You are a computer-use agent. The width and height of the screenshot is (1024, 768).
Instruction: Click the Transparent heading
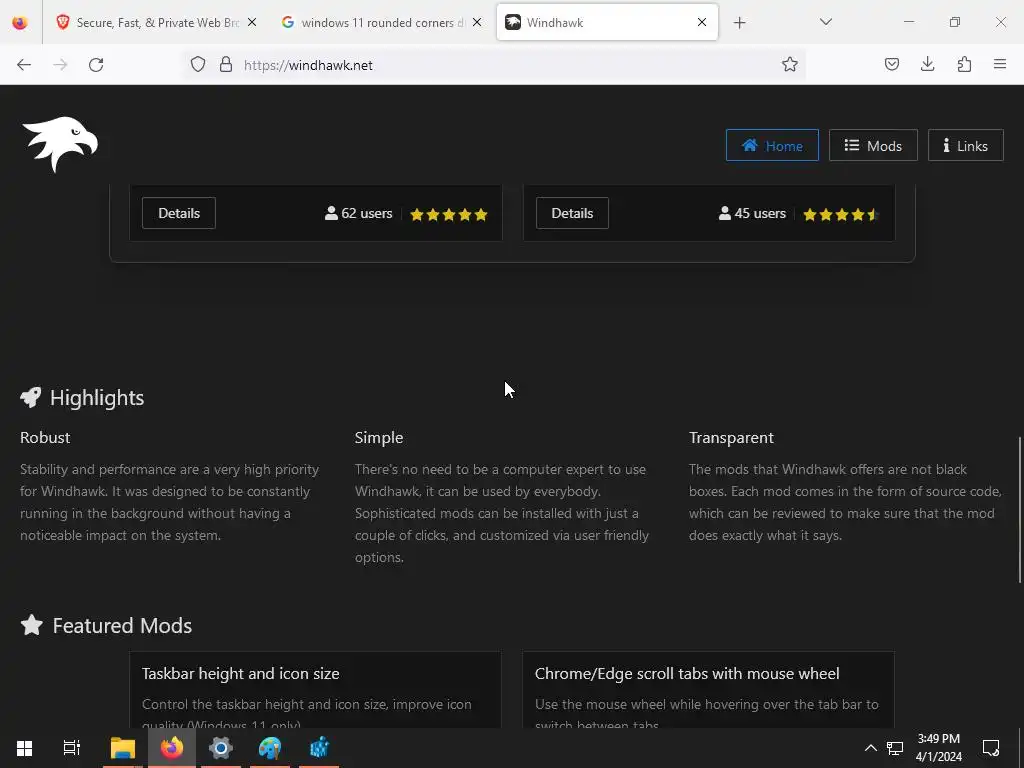point(731,438)
